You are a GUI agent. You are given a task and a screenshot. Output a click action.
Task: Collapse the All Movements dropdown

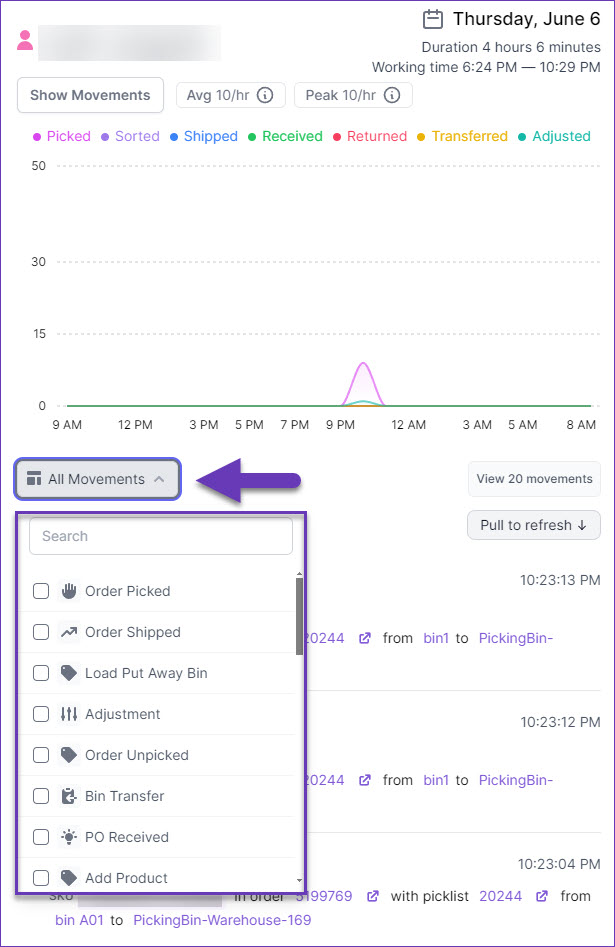point(97,479)
